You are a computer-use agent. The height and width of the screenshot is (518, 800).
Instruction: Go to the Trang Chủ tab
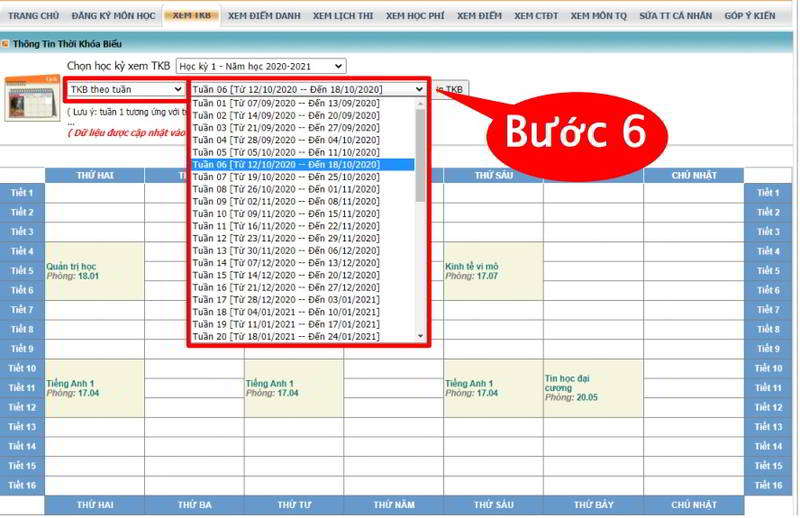(35, 16)
